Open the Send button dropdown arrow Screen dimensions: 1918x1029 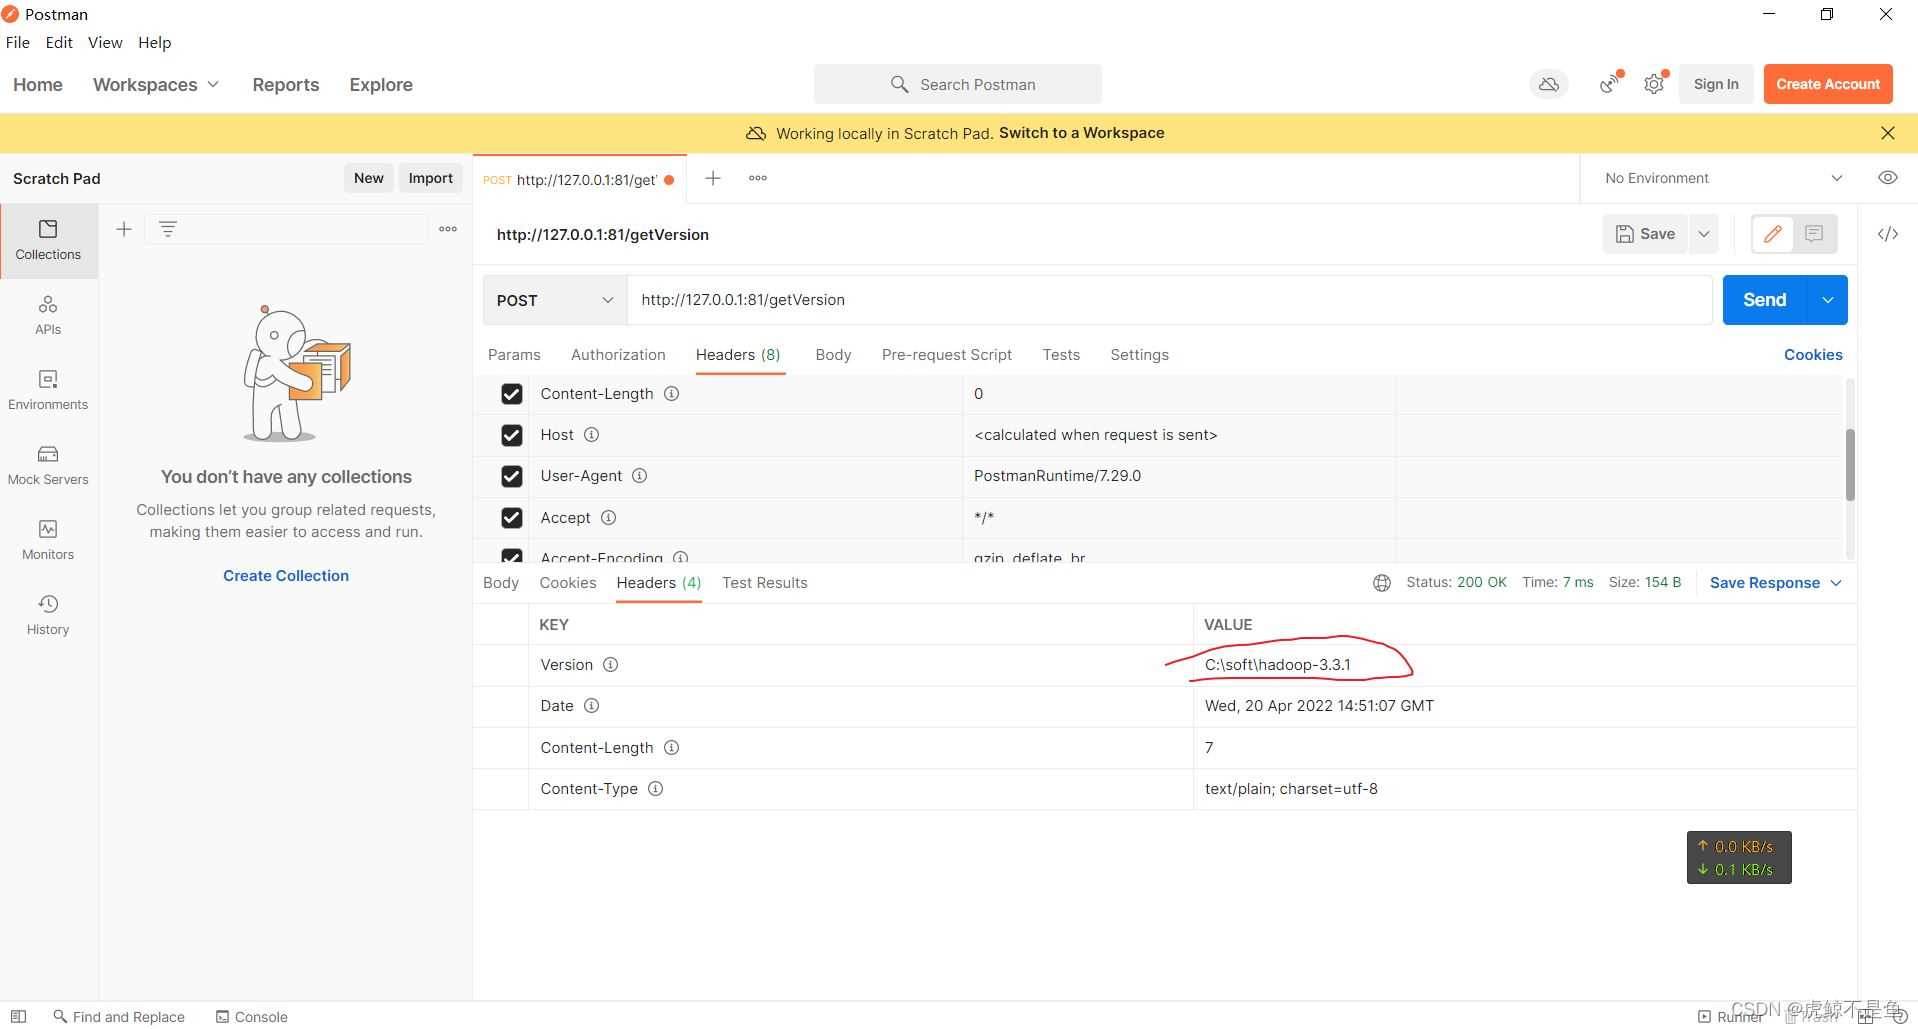pos(1828,300)
